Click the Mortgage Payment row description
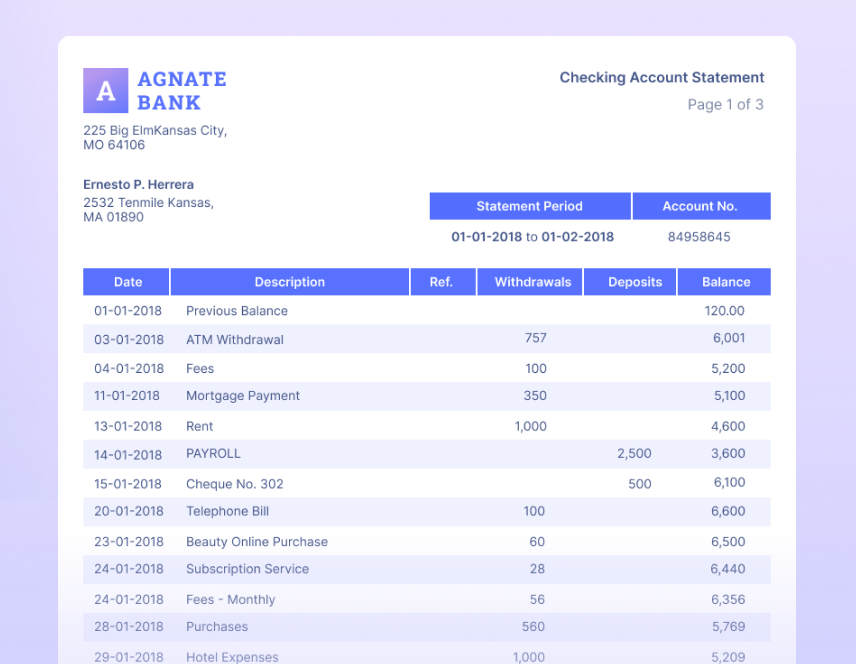The height and width of the screenshot is (664, 856). (x=243, y=396)
